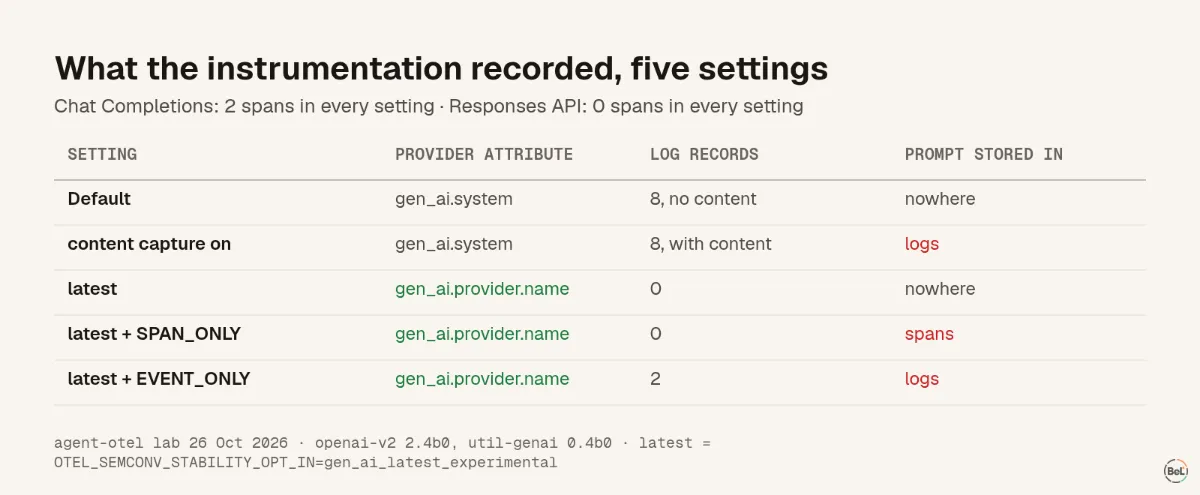The width and height of the screenshot is (1200, 495).
Task: Click the title 'What the instrumentation recorded, five settings'
Action: 441,68
